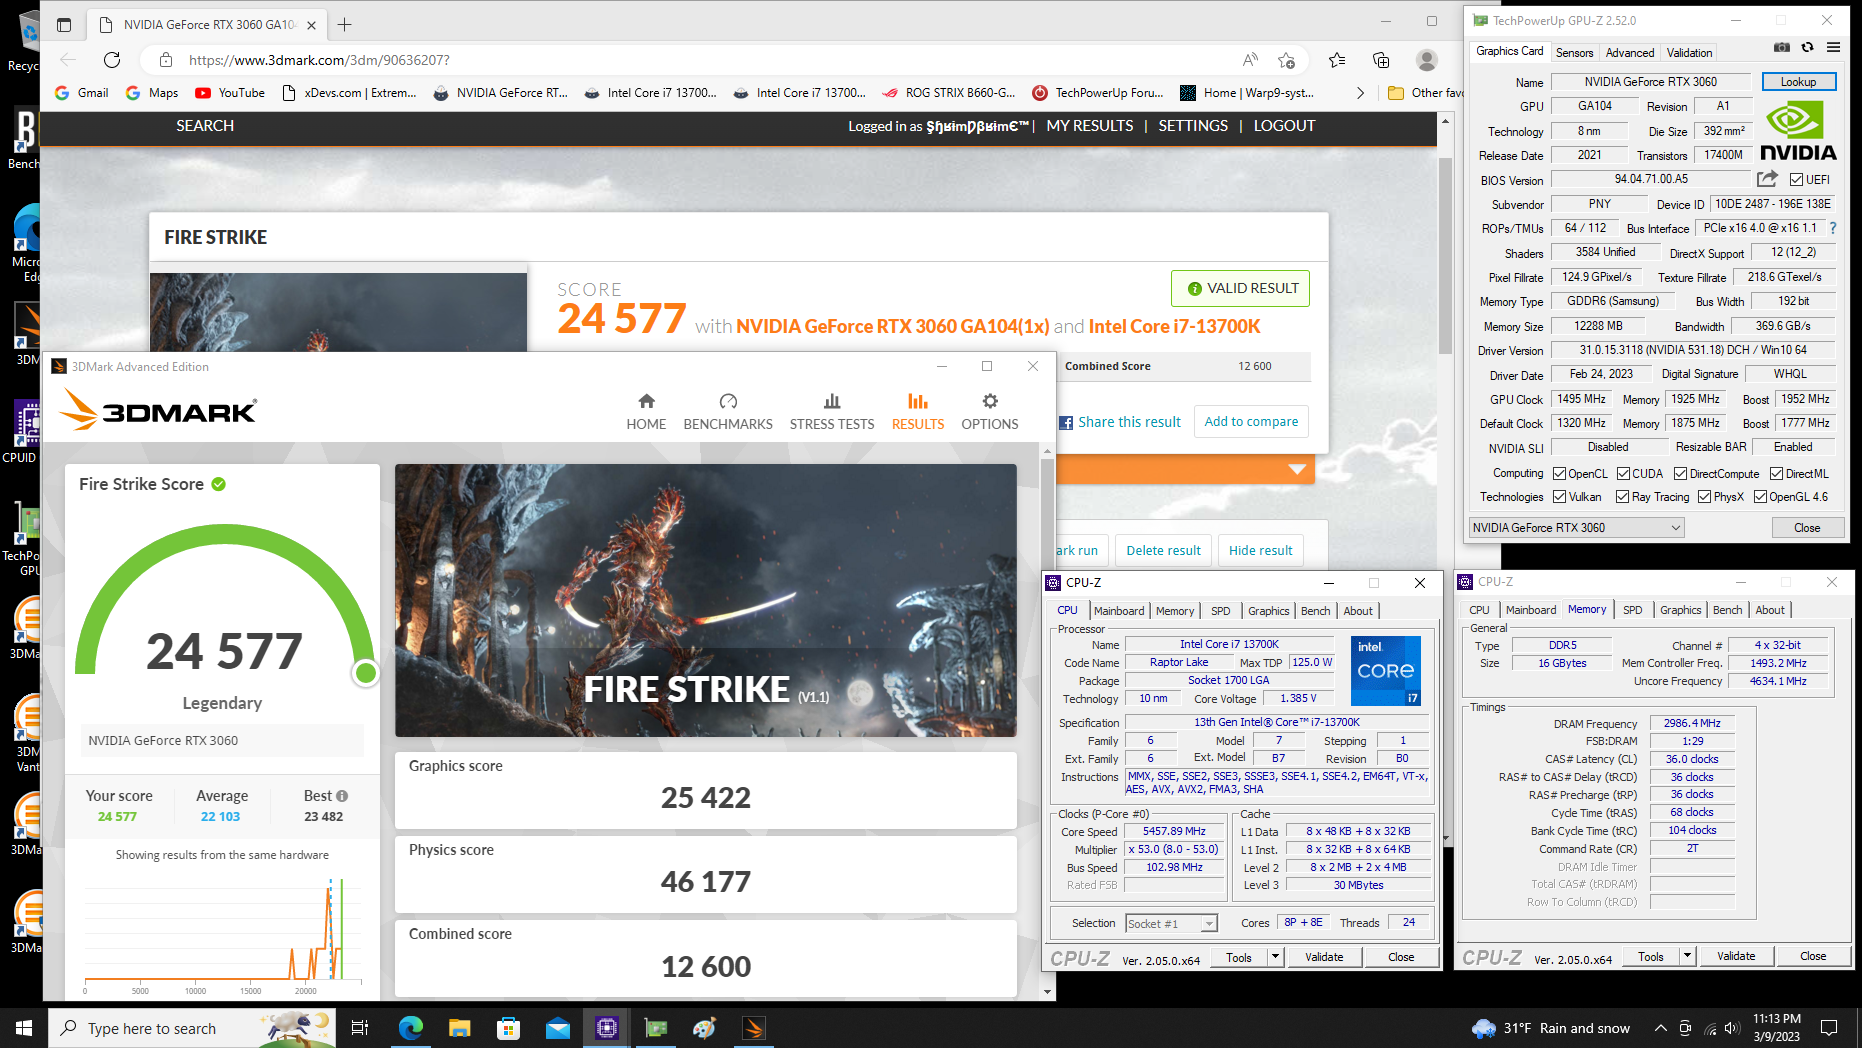Open 3DMark HOME icon
This screenshot has height=1048, width=1862.
646,401
